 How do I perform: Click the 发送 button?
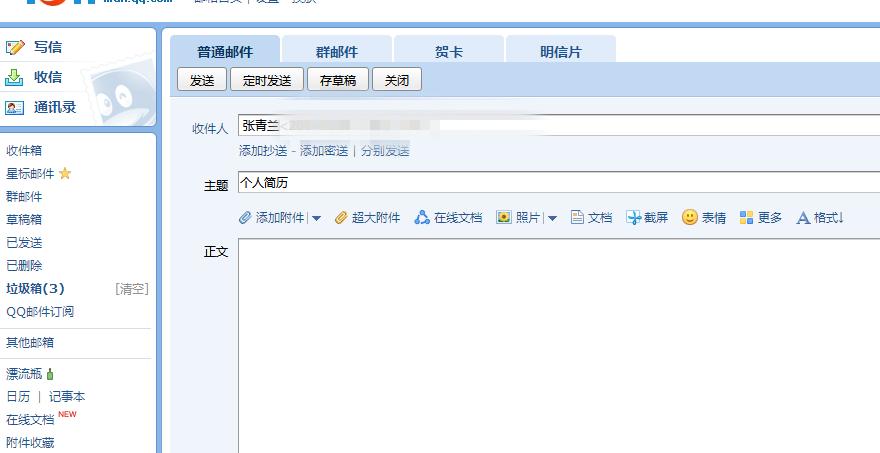point(202,80)
